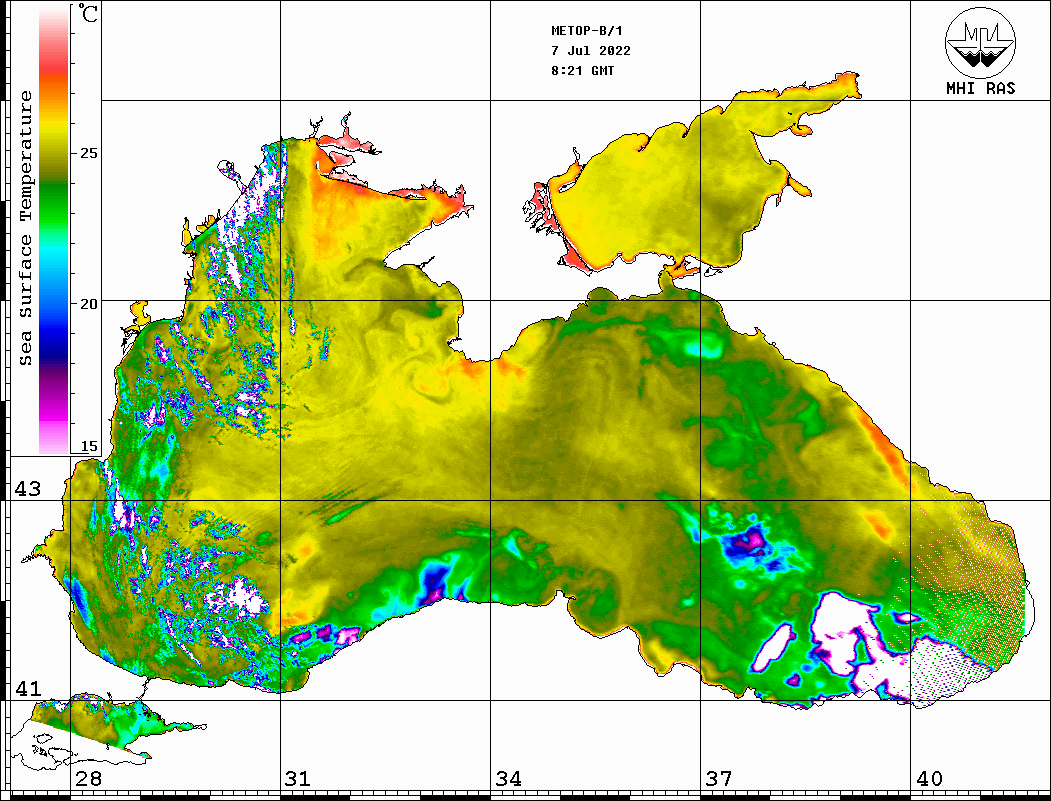This screenshot has height=801, width=1051.
Task: Click the MHI RAS circular logo
Action: (981, 42)
